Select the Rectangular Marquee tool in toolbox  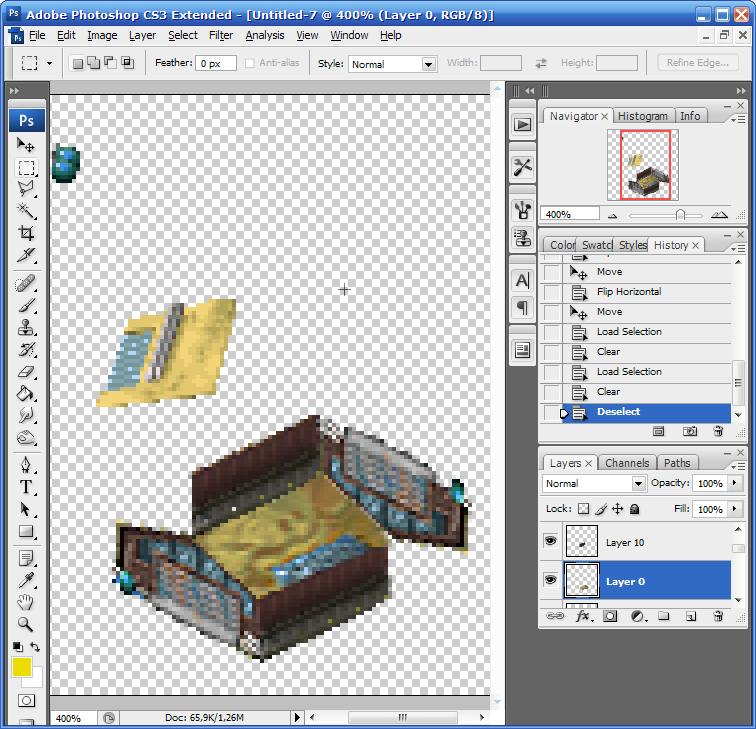click(x=26, y=167)
